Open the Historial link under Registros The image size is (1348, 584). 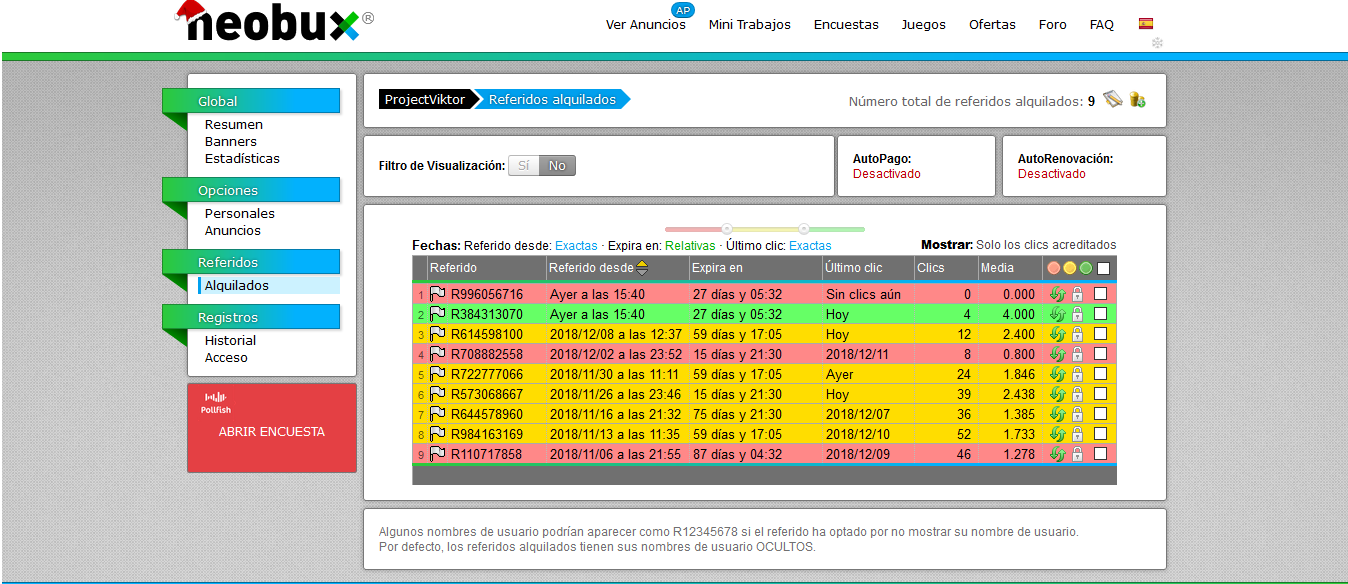click(x=230, y=341)
